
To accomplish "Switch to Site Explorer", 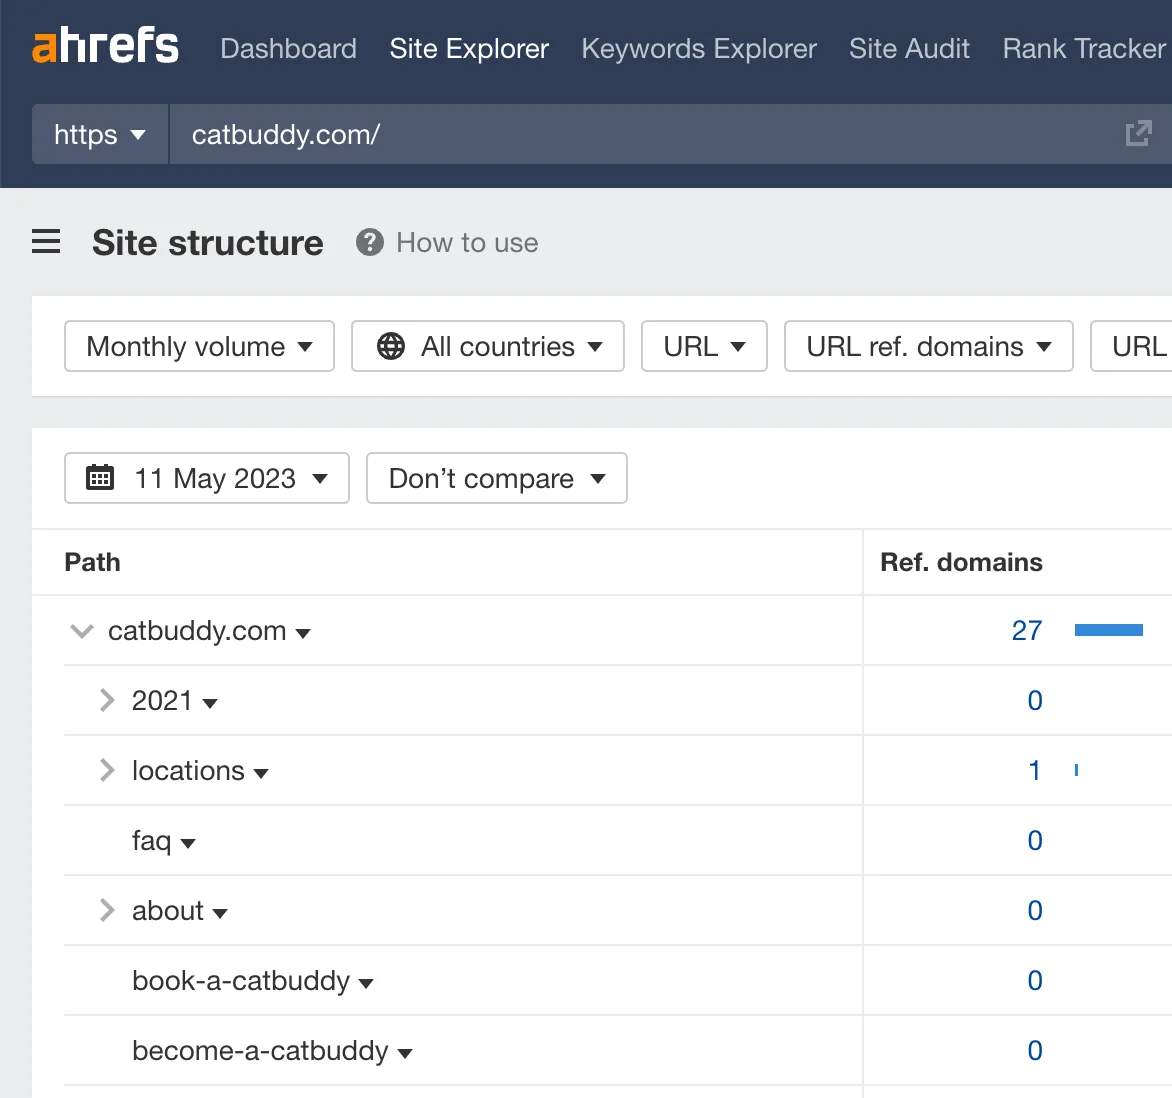I will (469, 49).
